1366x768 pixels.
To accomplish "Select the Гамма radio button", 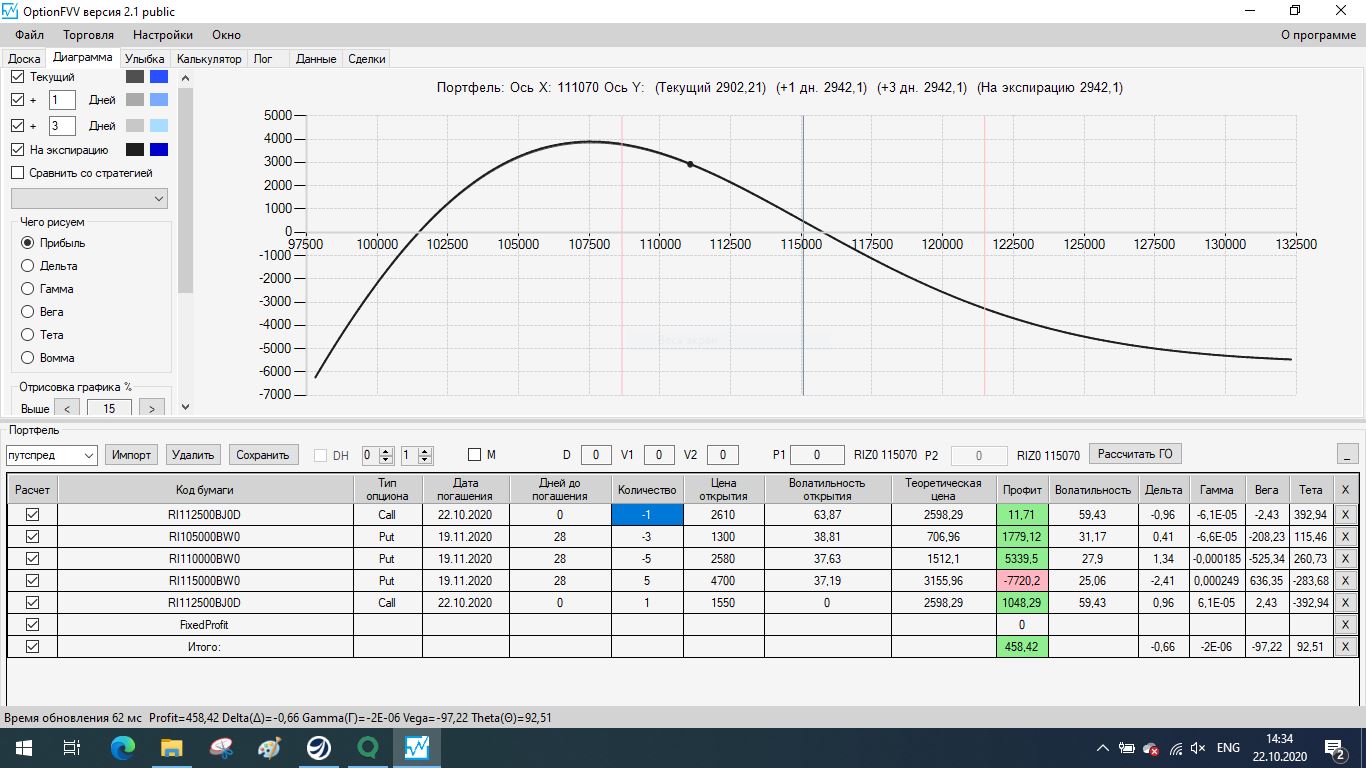I will tap(27, 289).
